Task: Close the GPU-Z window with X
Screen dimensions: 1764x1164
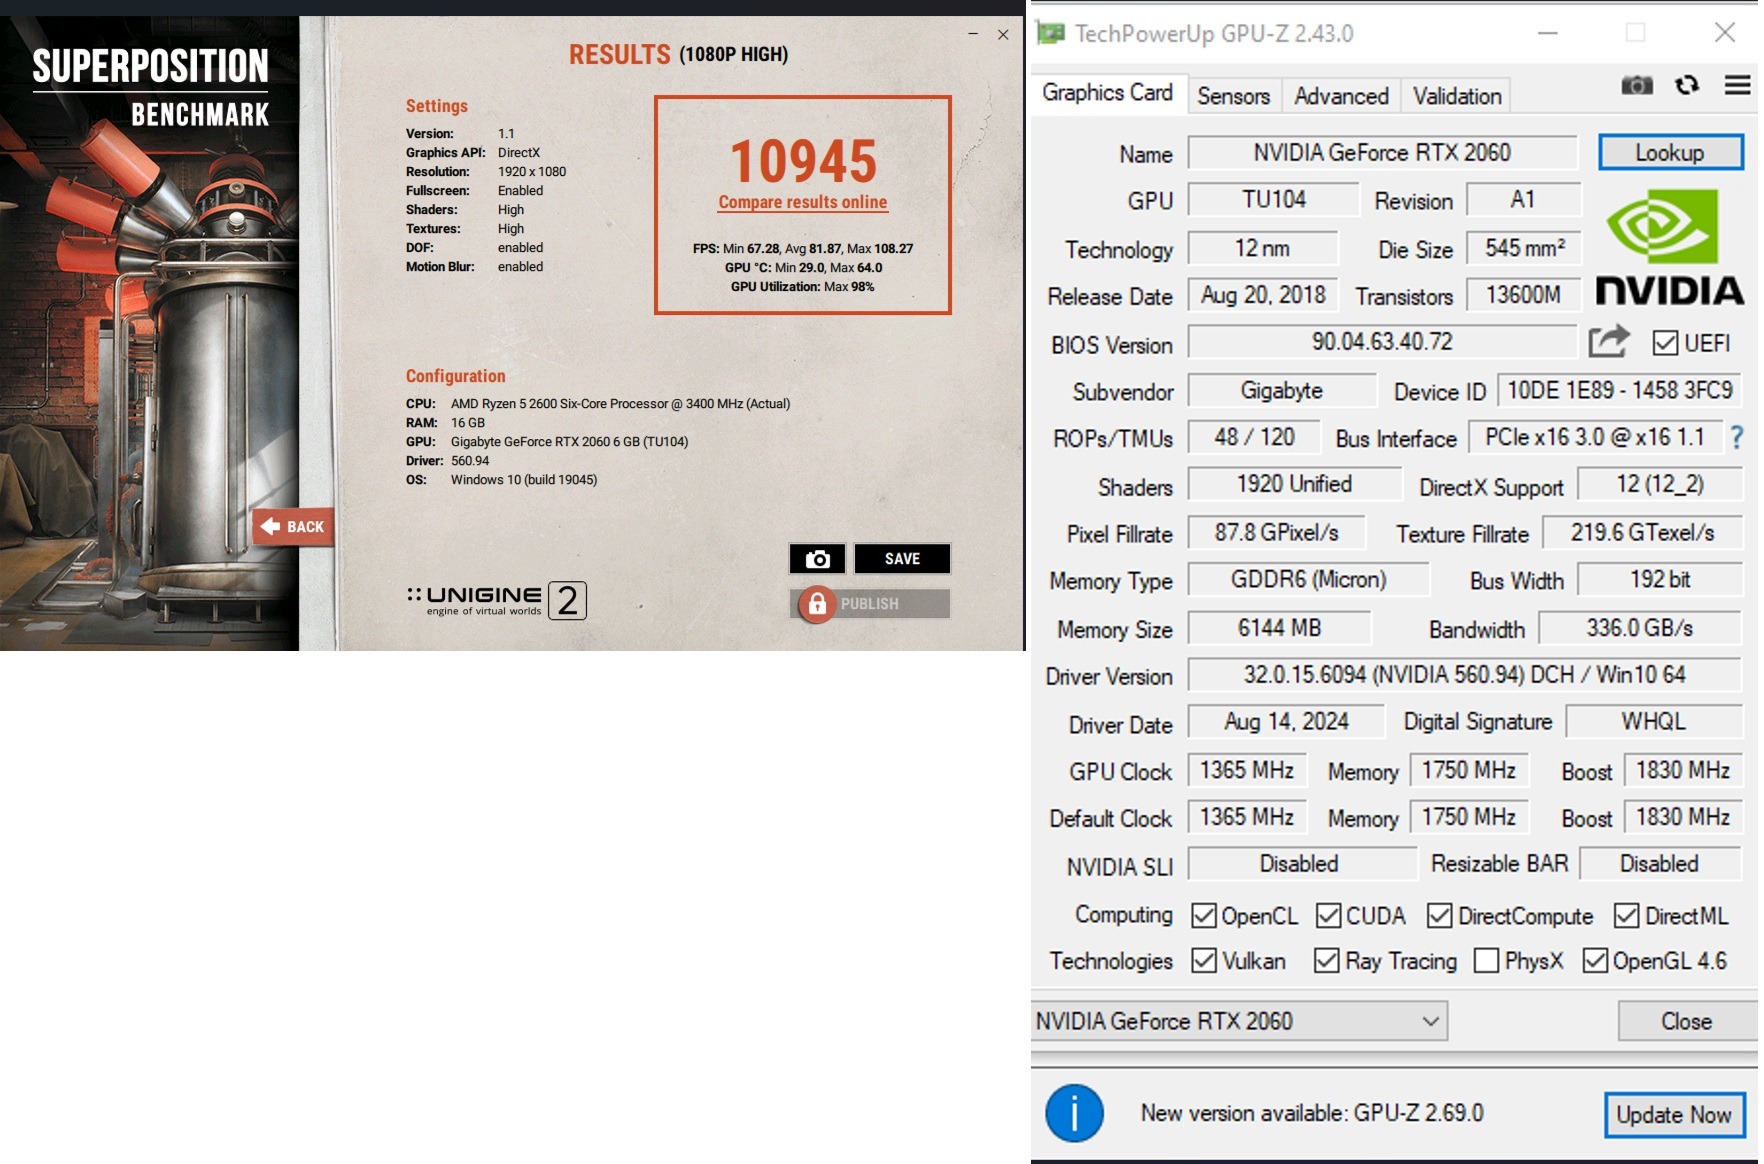Action: click(1725, 33)
